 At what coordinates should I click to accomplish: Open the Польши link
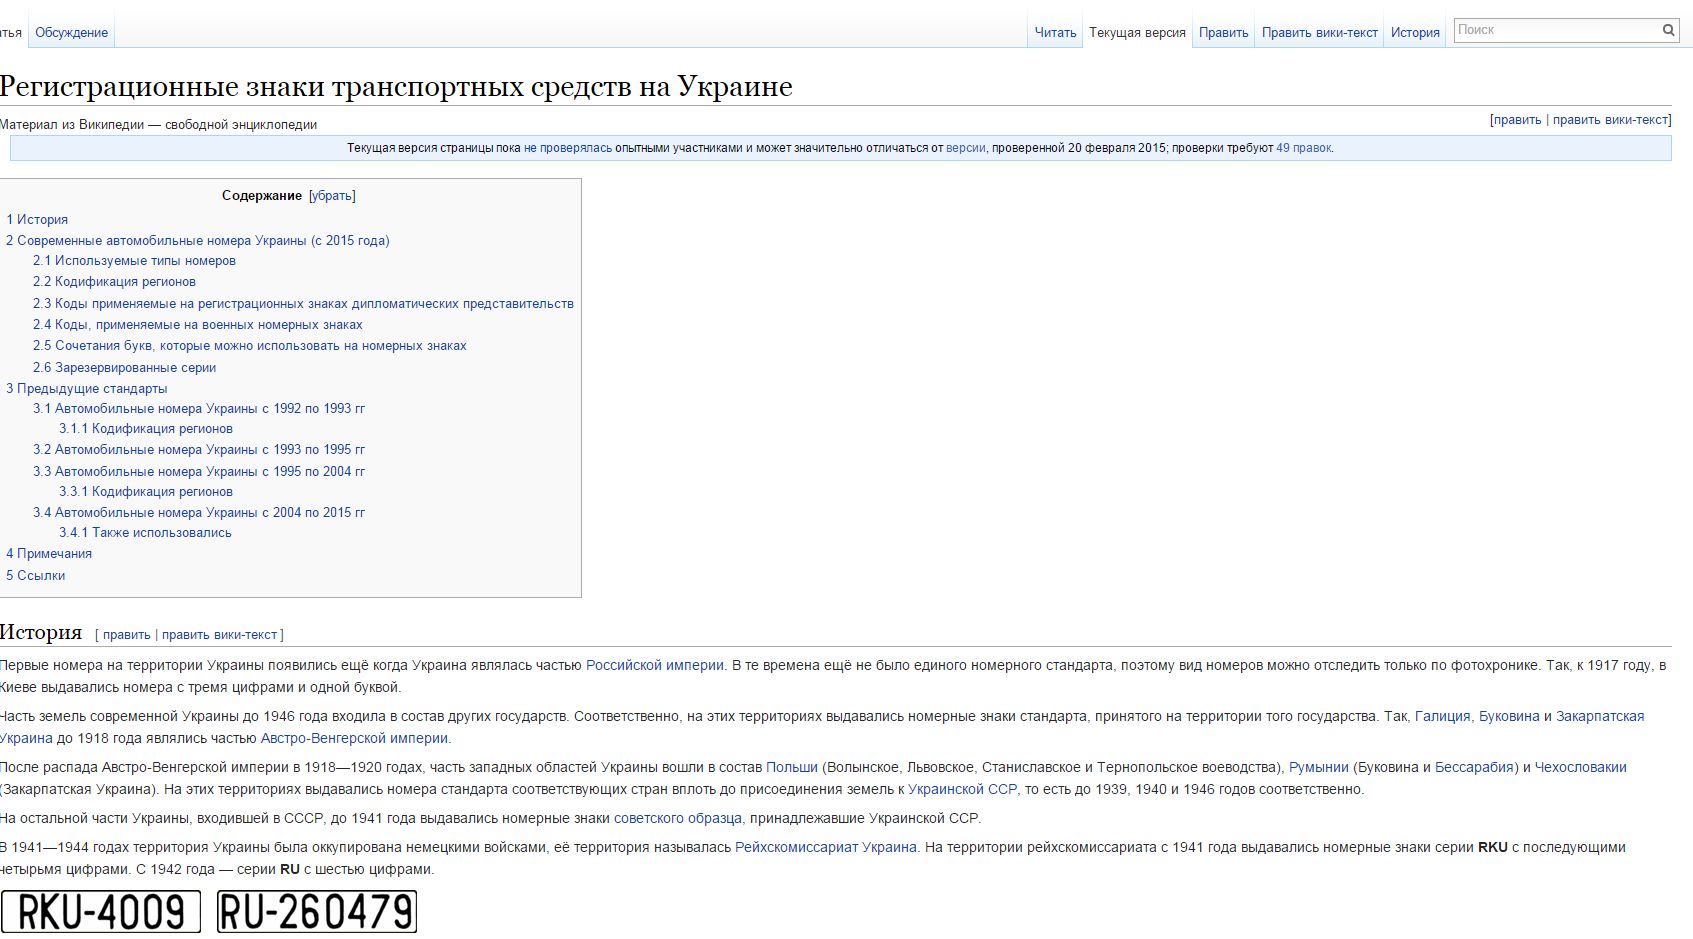(792, 767)
